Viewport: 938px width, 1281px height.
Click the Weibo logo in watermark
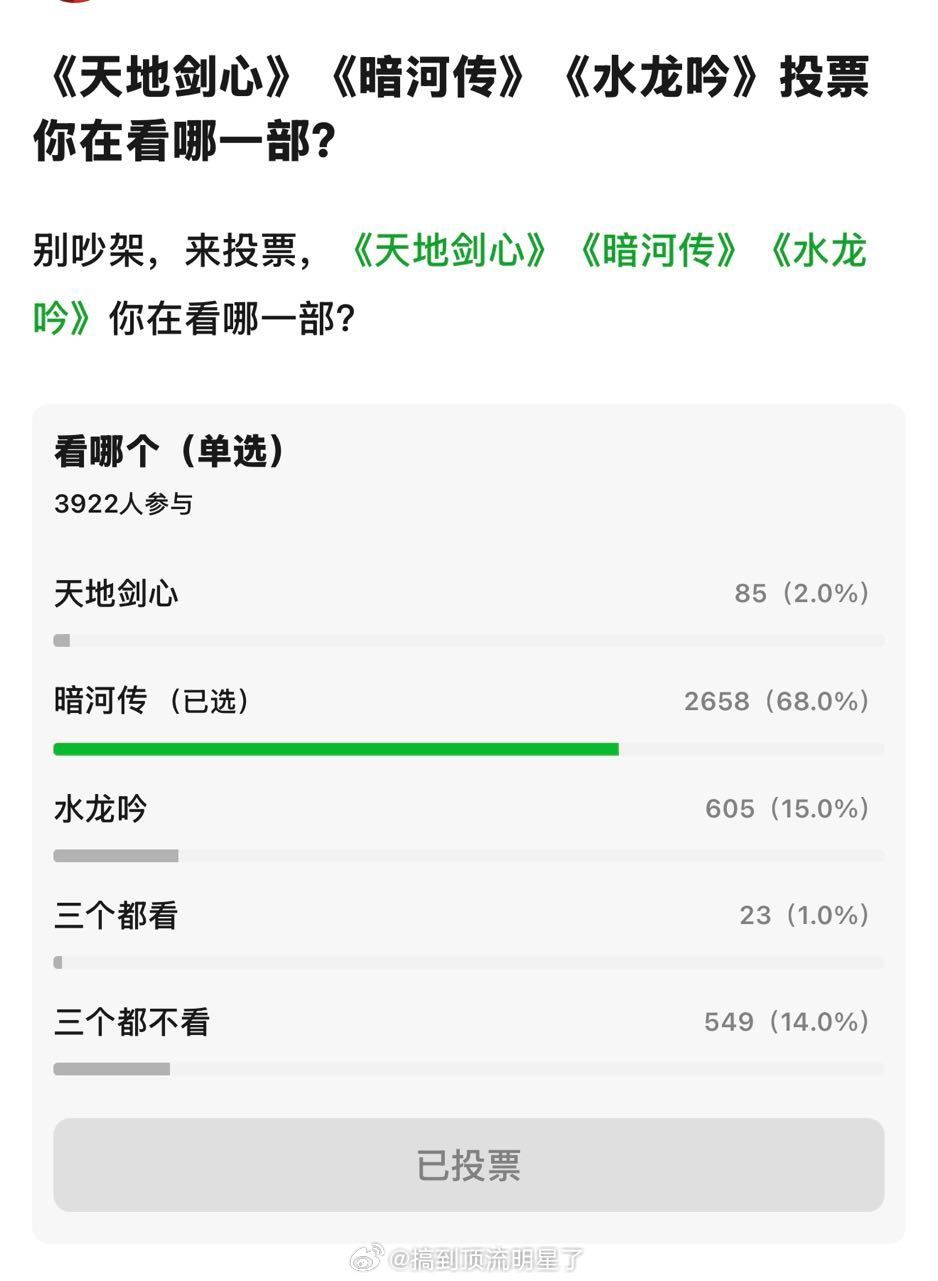(366, 1260)
